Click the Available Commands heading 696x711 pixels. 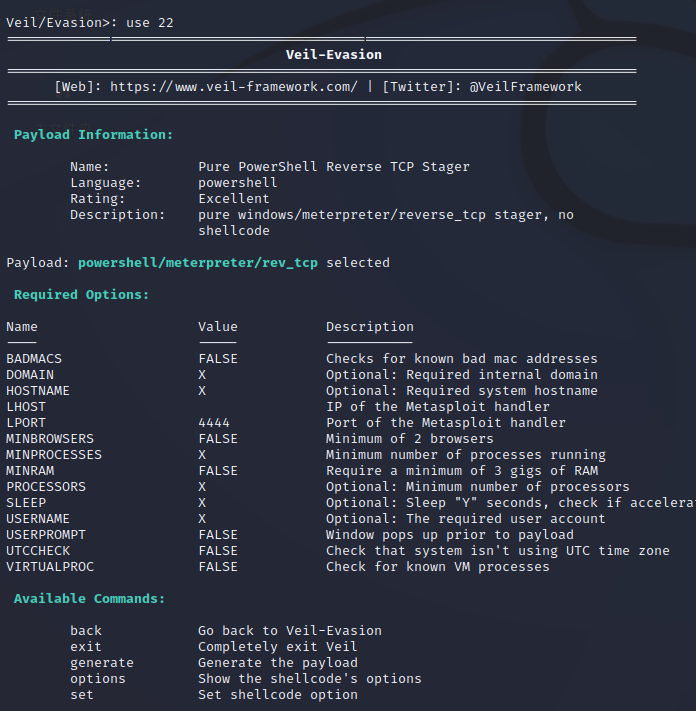(89, 599)
